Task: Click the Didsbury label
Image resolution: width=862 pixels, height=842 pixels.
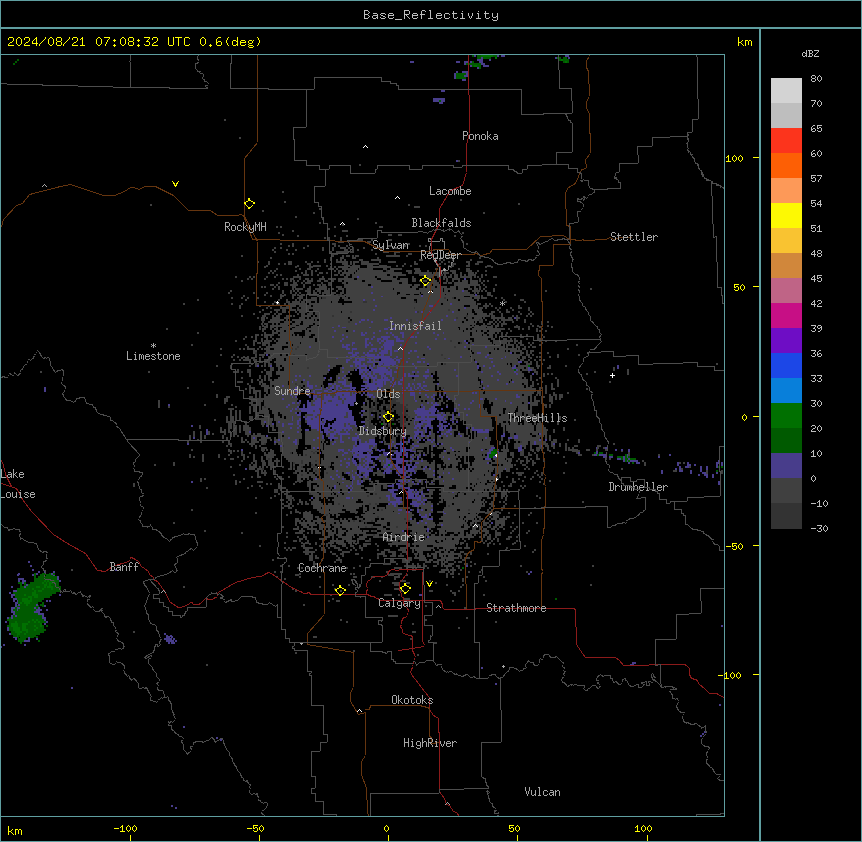Action: pos(383,431)
